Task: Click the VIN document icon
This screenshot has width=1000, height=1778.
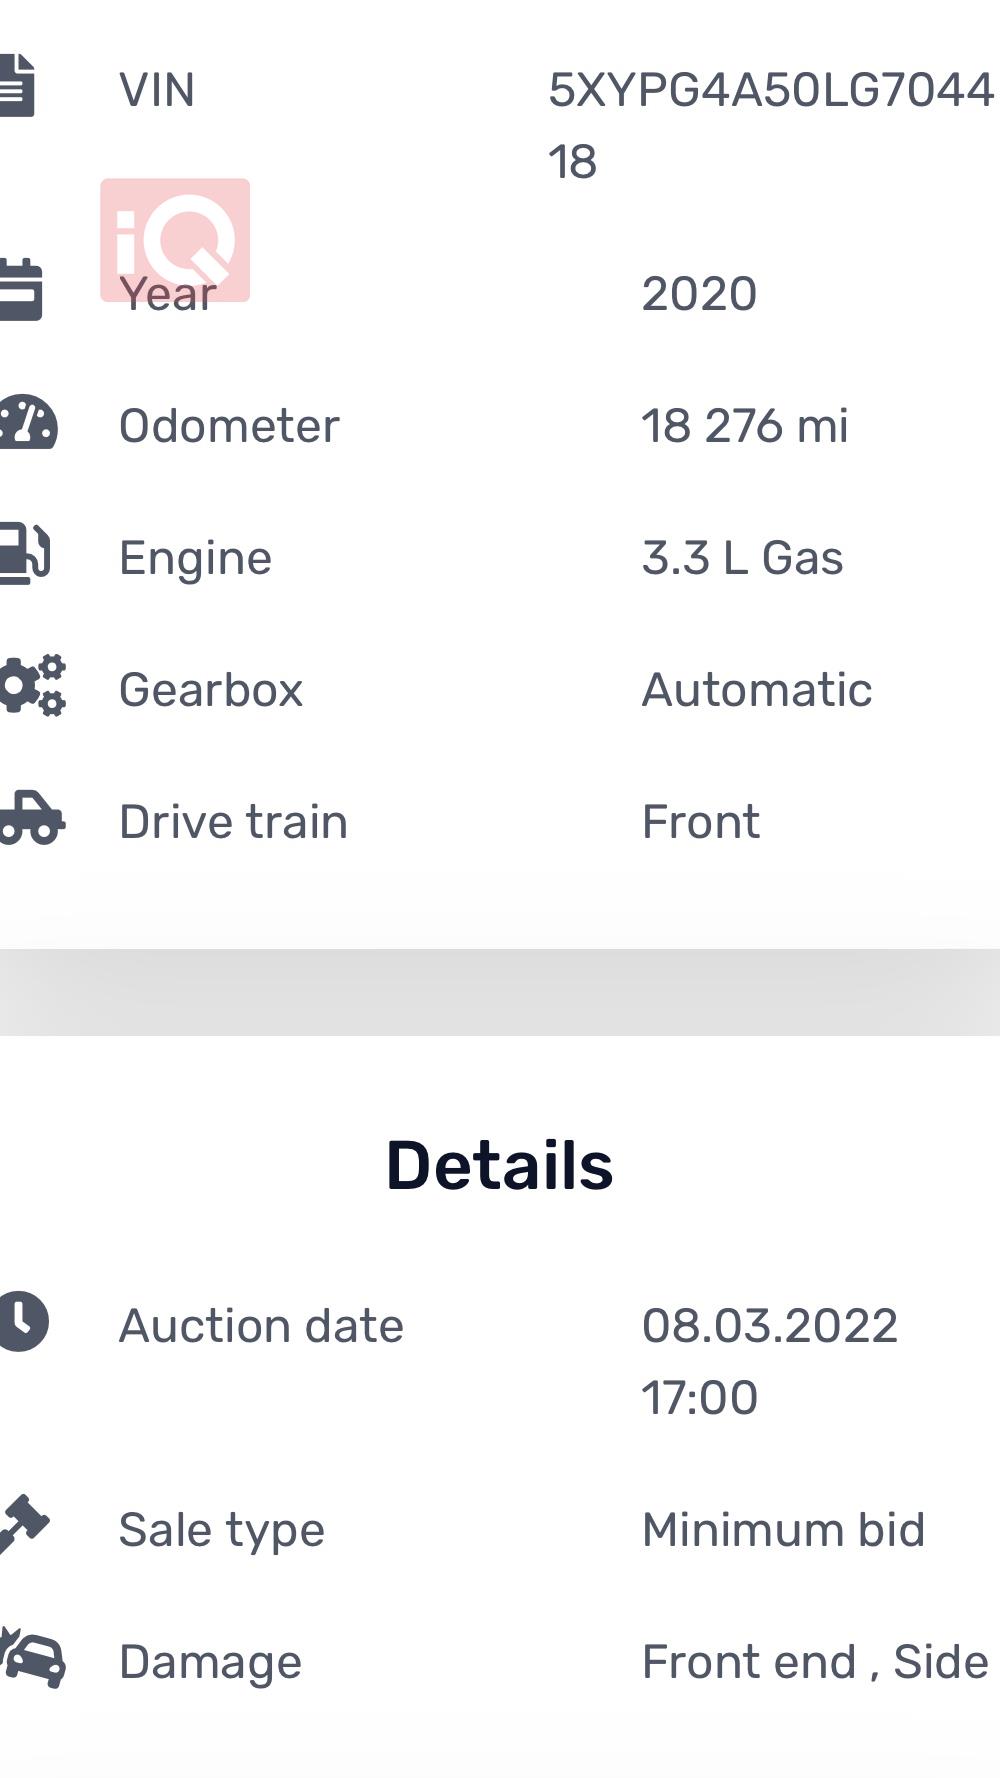Action: click(17, 87)
